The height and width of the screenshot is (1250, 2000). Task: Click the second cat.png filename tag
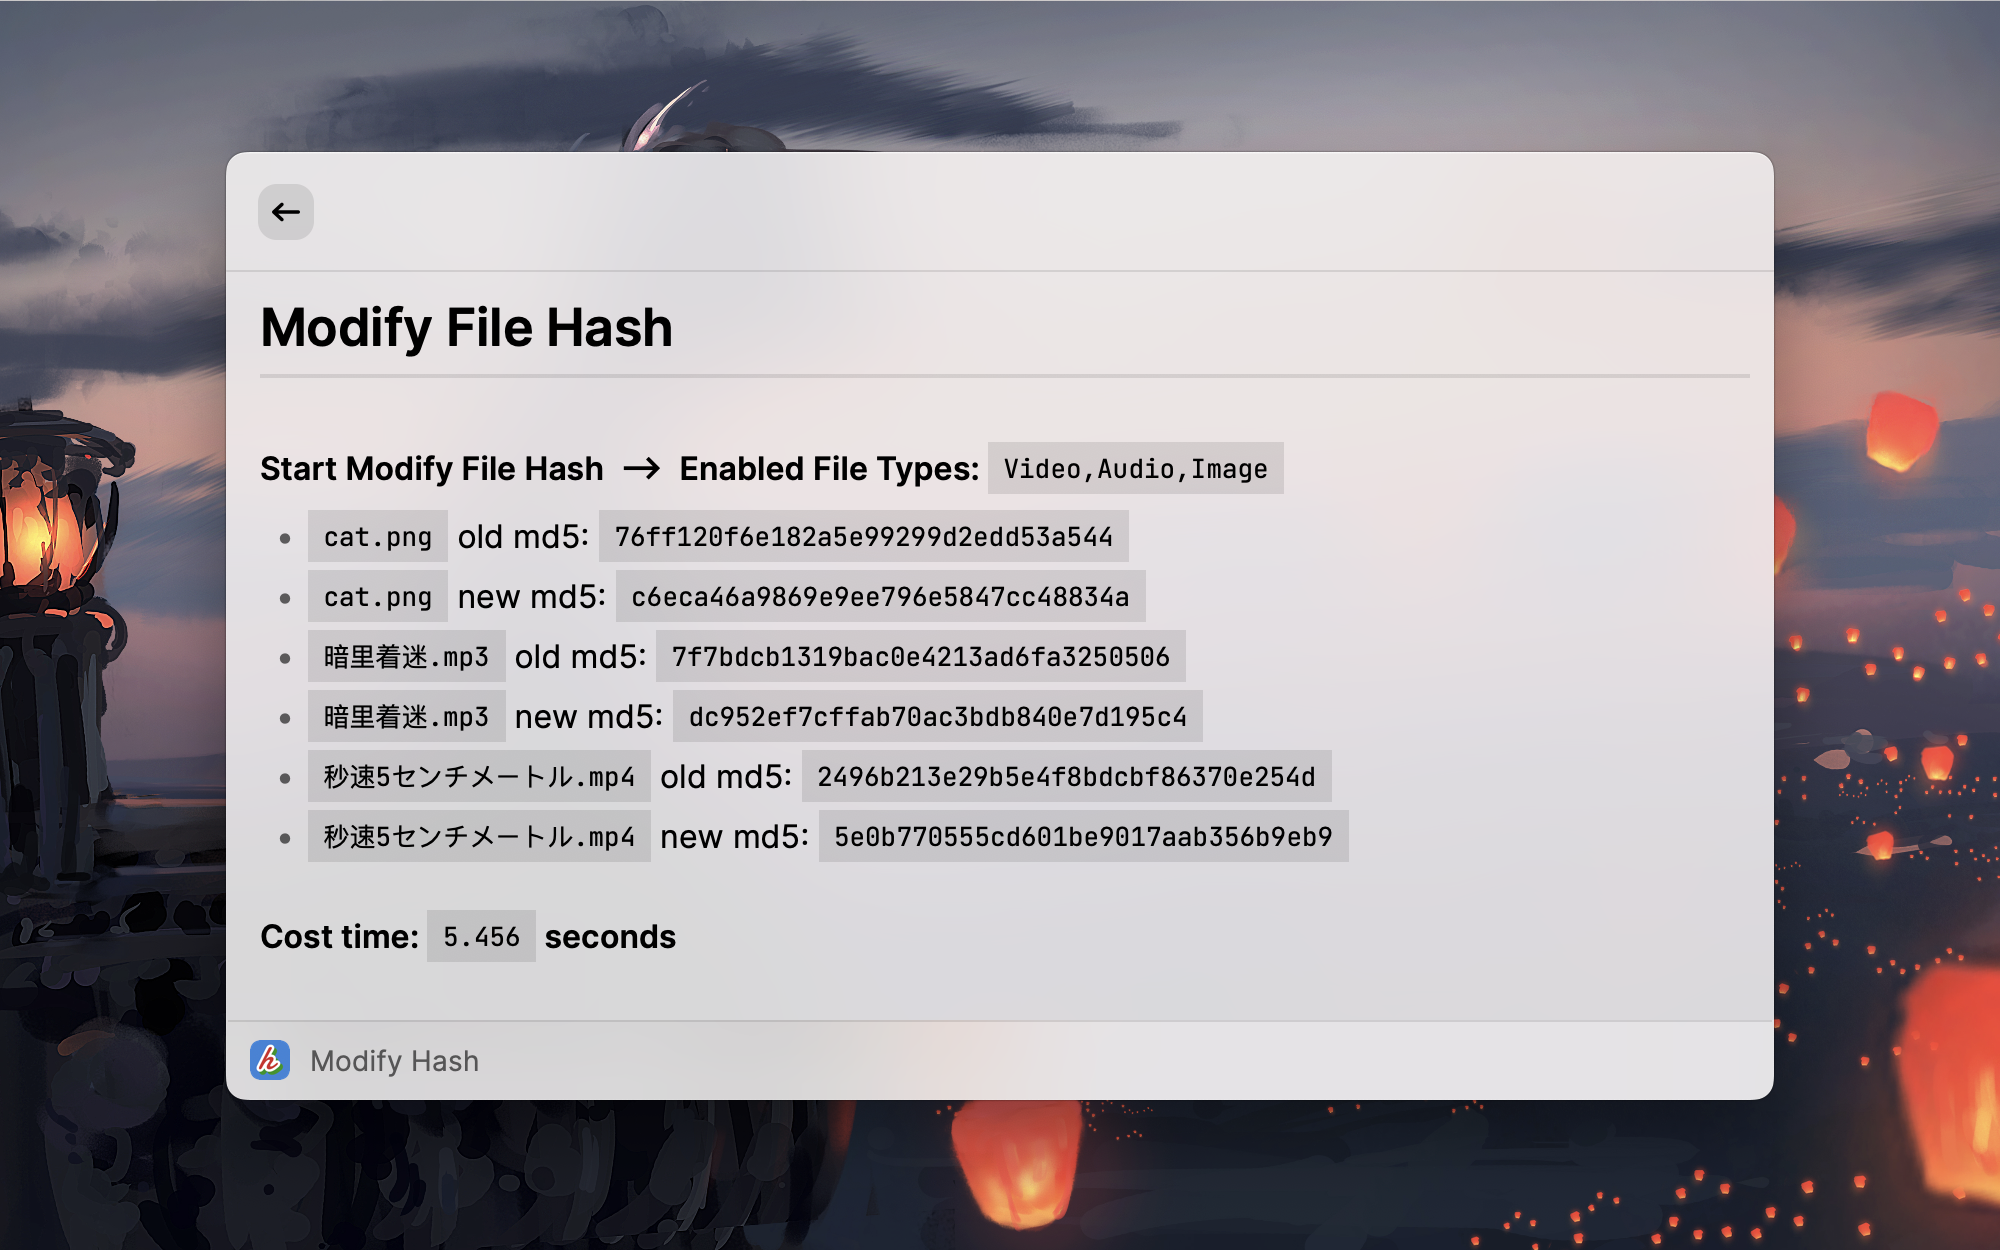point(377,597)
